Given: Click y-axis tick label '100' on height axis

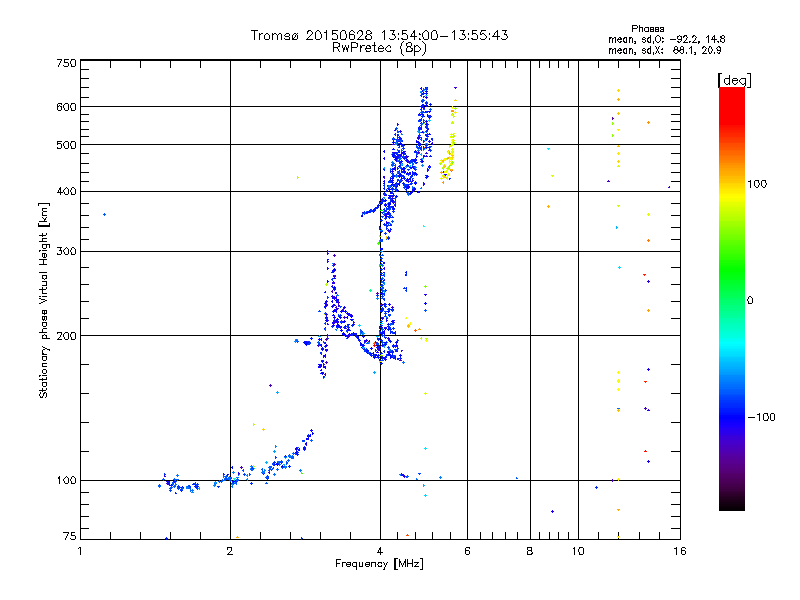Looking at the screenshot, I should (66, 481).
